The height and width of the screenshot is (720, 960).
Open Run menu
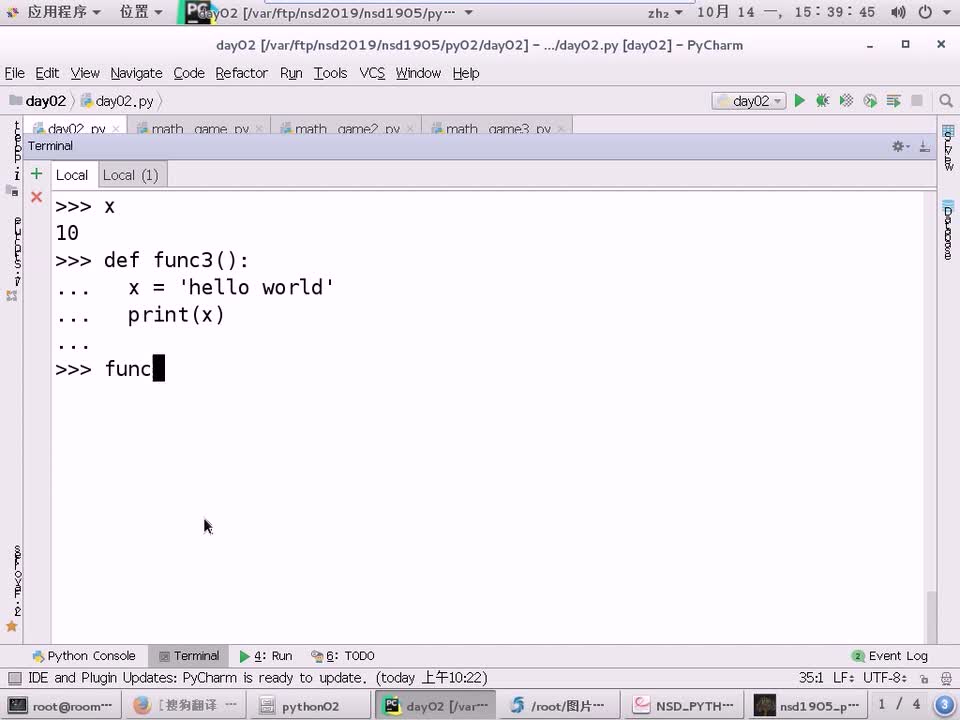click(x=291, y=73)
